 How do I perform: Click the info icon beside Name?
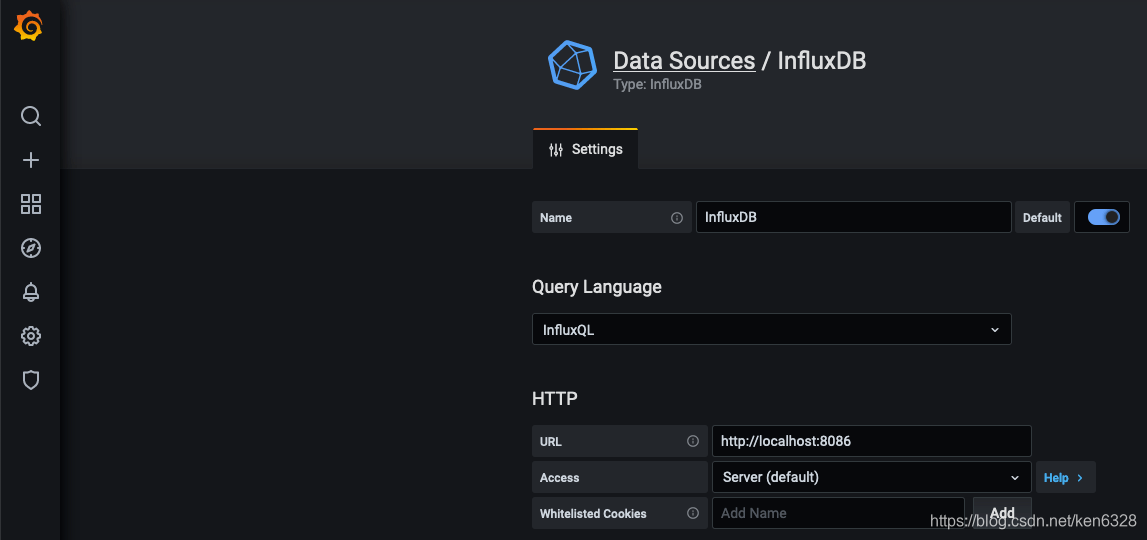tap(677, 218)
